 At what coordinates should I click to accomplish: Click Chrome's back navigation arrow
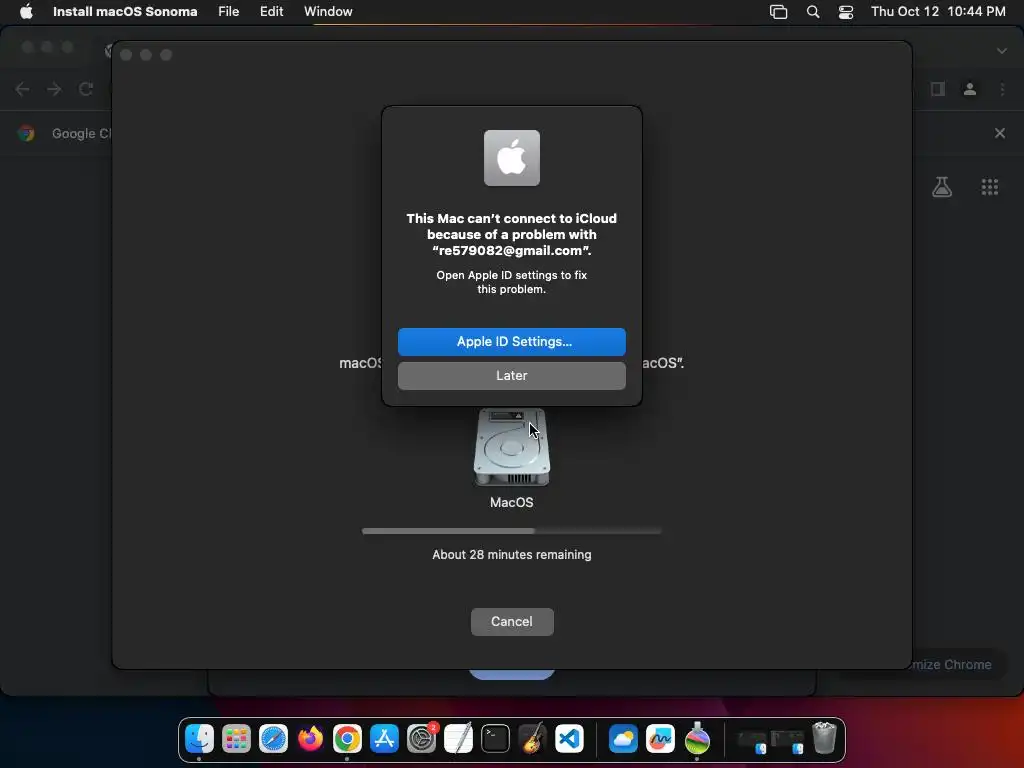(x=22, y=89)
